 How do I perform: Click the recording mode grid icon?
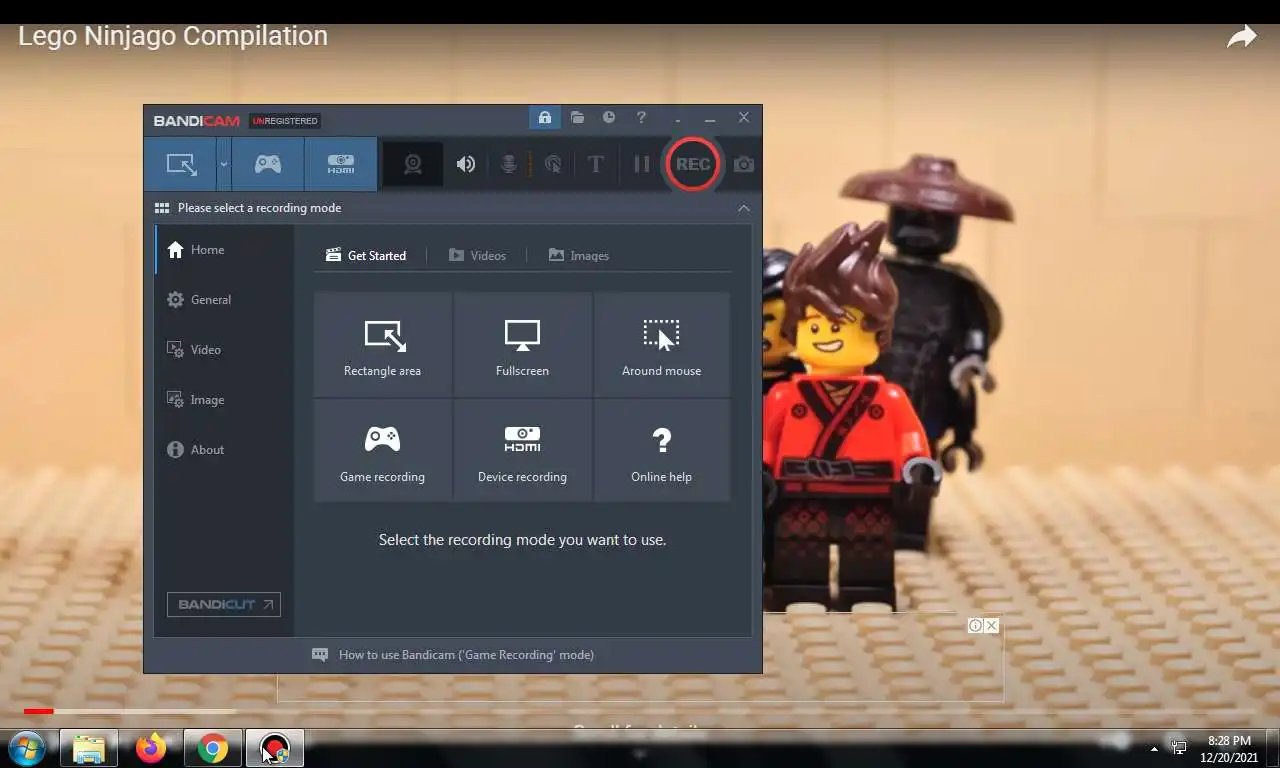coord(162,208)
